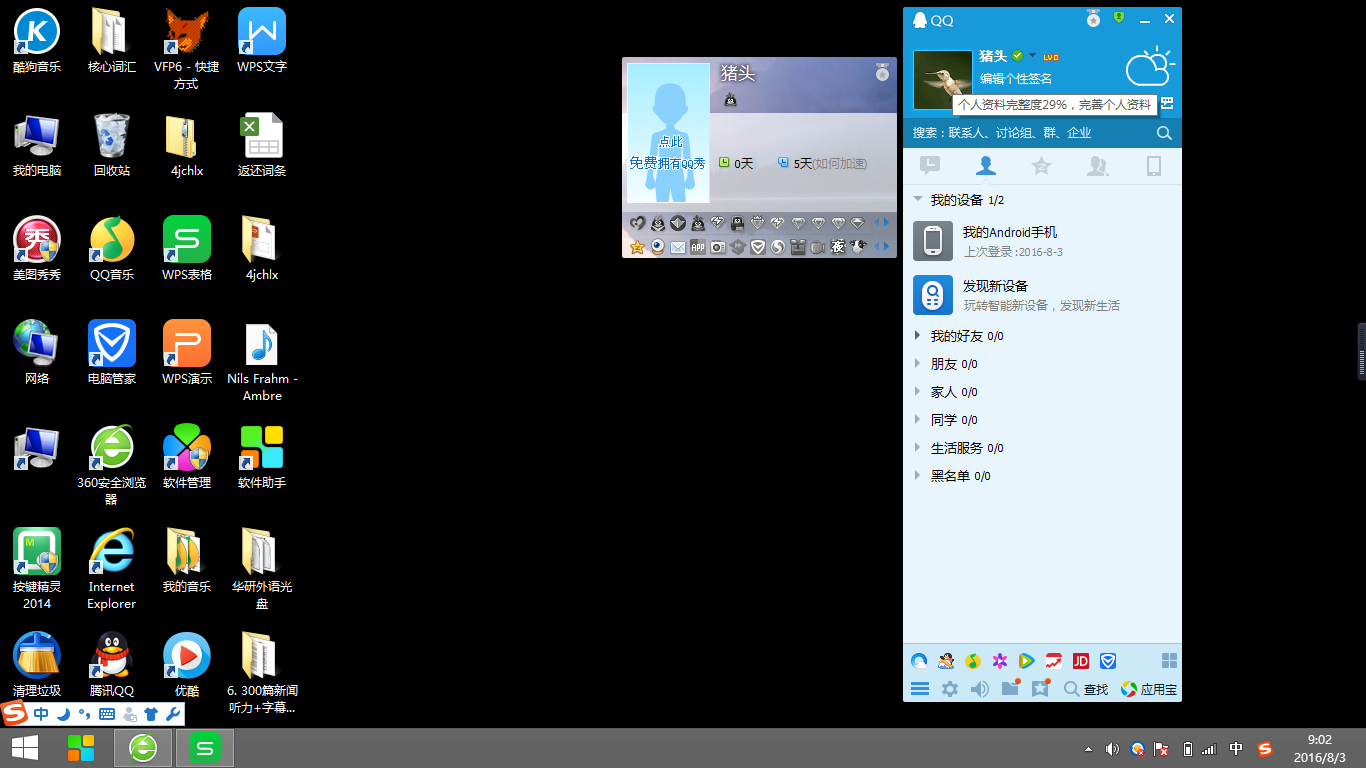Open QQ application manager grid icon
Image resolution: width=1366 pixels, height=768 pixels.
tap(1169, 661)
